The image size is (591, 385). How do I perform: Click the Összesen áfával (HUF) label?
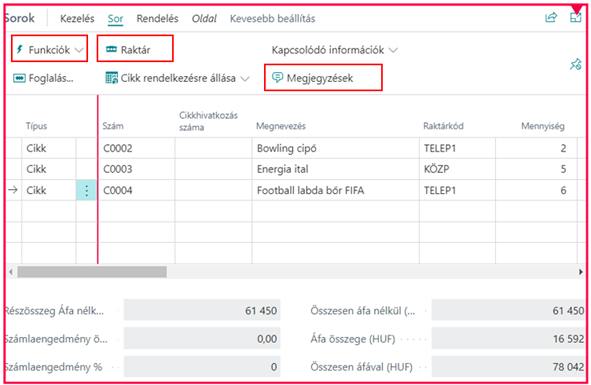coord(361,367)
